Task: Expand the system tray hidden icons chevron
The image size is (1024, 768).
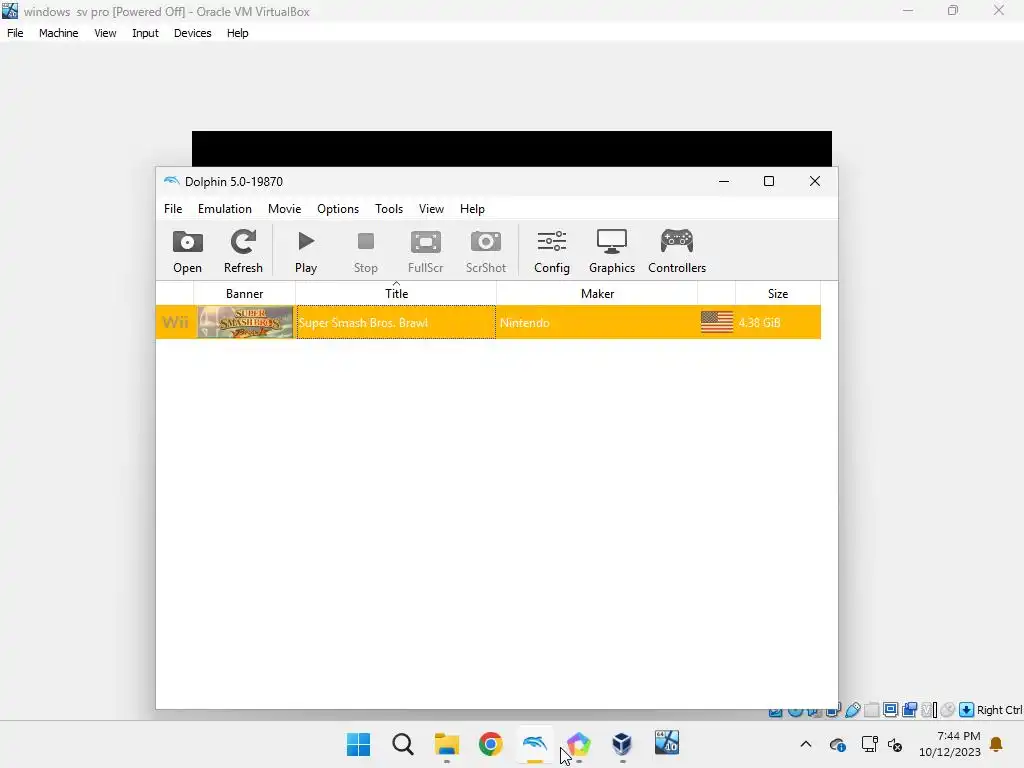Action: (x=806, y=744)
